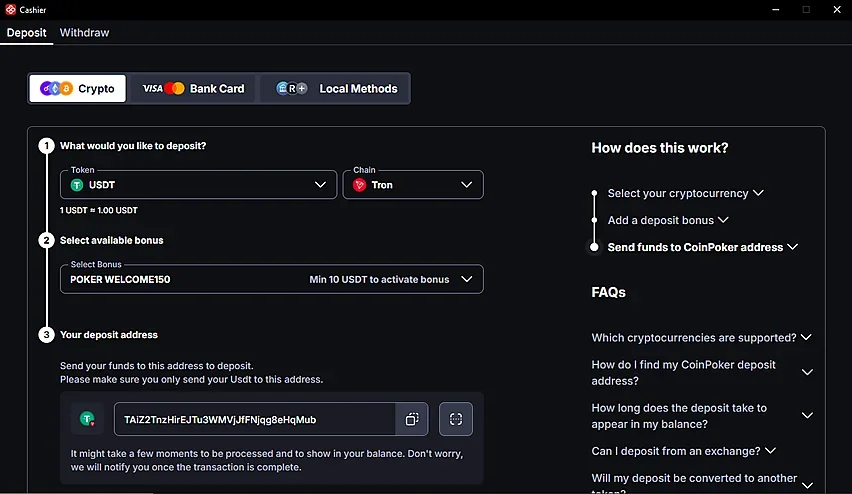Select the Local Methods payment option

(336, 88)
